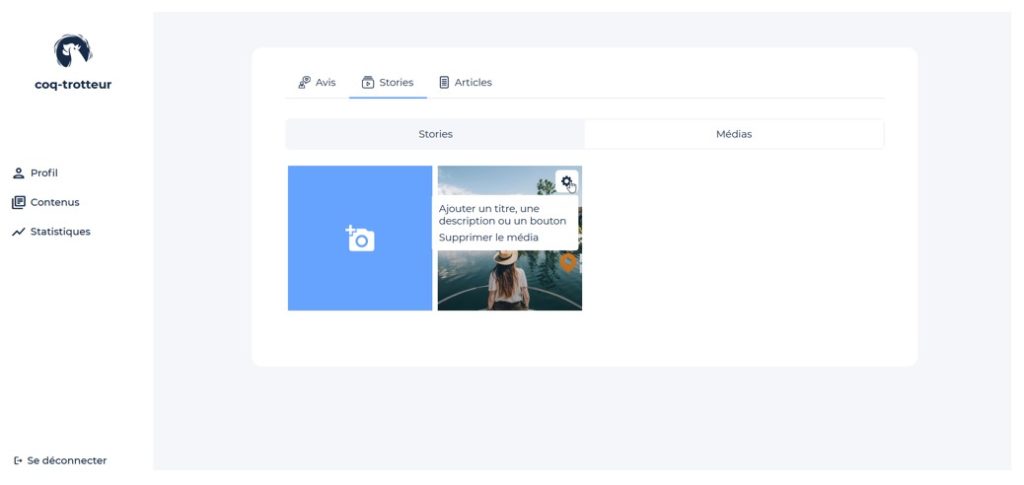The width and height of the screenshot is (1024, 485).
Task: Click the Profil person icon
Action: (18, 173)
